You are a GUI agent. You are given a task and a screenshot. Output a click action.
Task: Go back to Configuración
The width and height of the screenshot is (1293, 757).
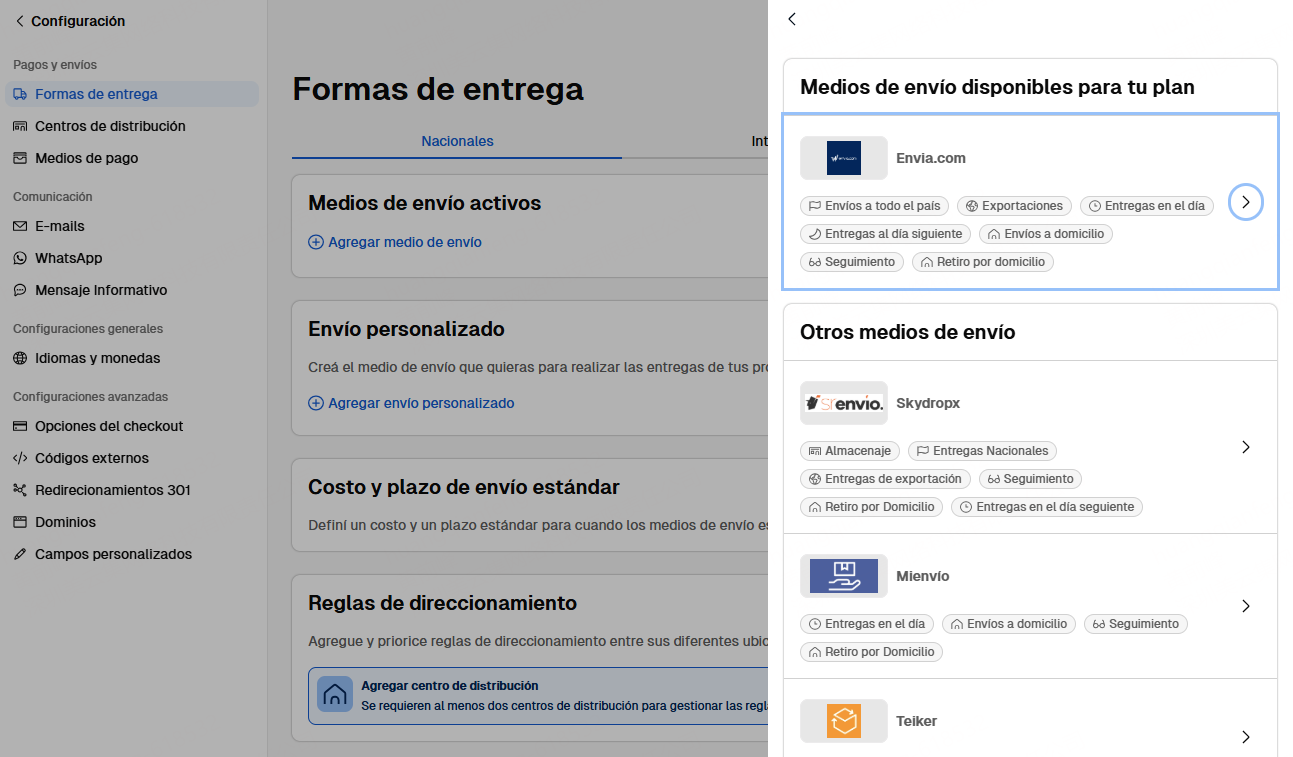69,21
